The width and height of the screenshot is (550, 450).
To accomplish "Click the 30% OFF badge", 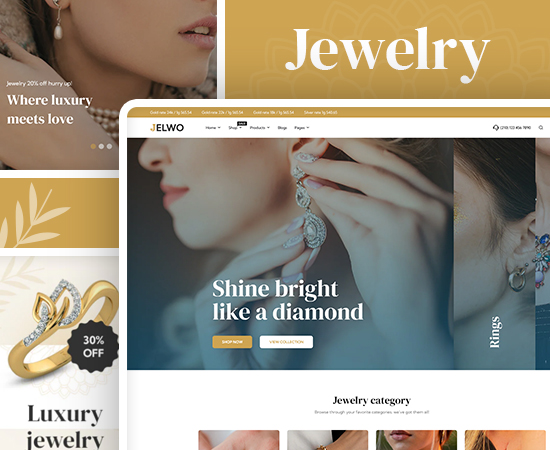I will point(93,346).
